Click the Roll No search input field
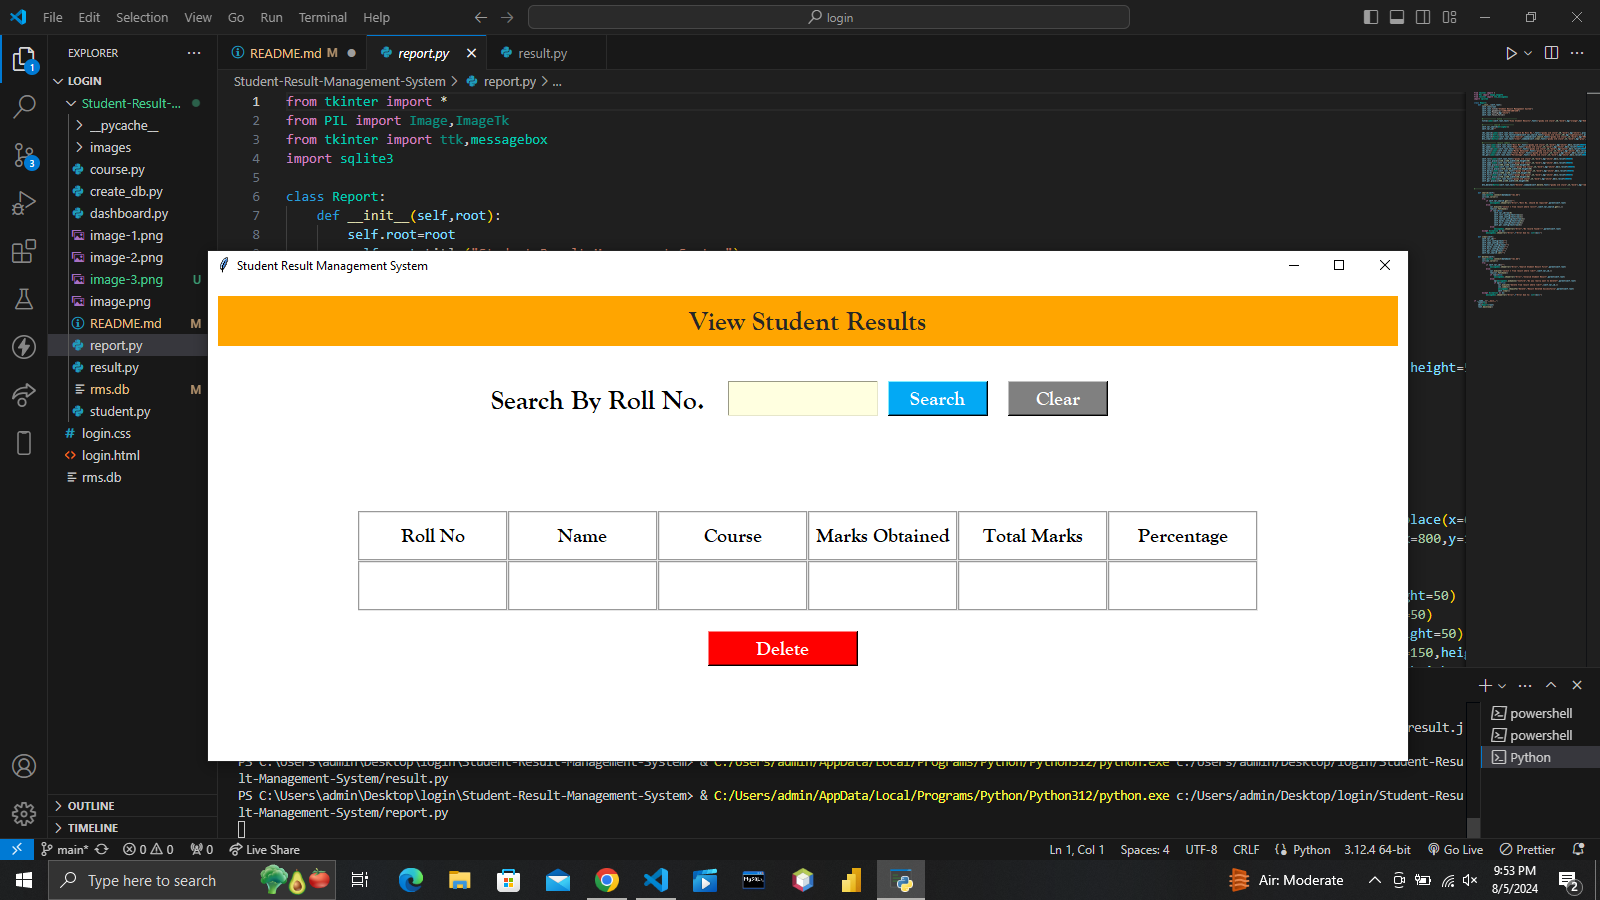This screenshot has width=1600, height=900. pos(803,398)
